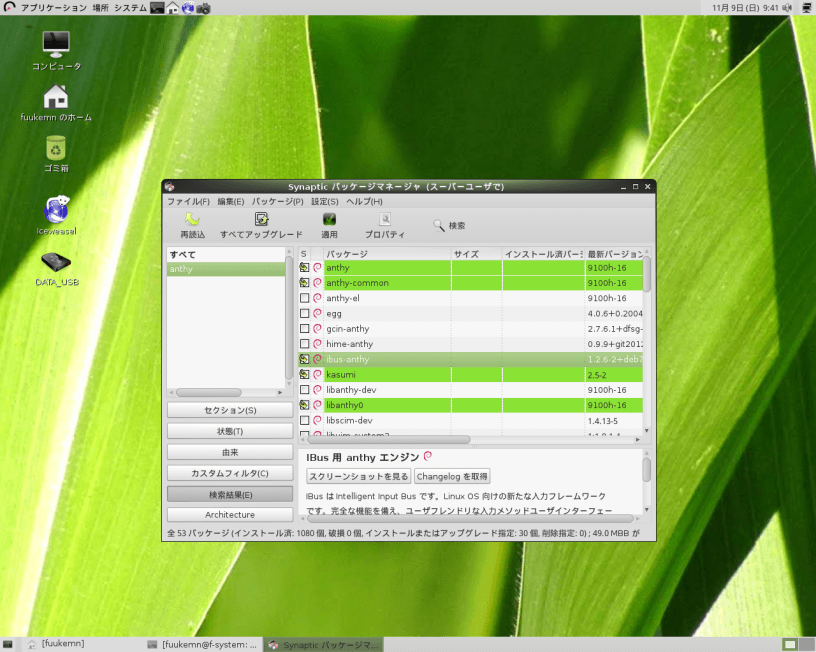Click the Debian swirl icon beside anthy-el
The image size is (816, 652).
317,298
